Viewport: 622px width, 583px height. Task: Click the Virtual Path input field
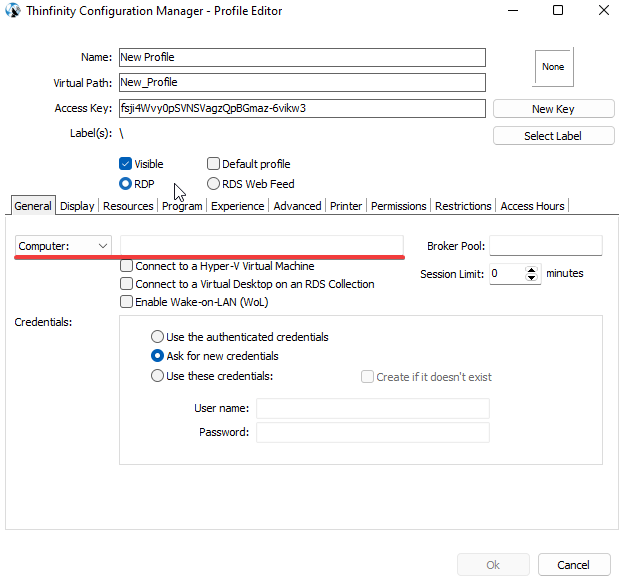pos(302,82)
